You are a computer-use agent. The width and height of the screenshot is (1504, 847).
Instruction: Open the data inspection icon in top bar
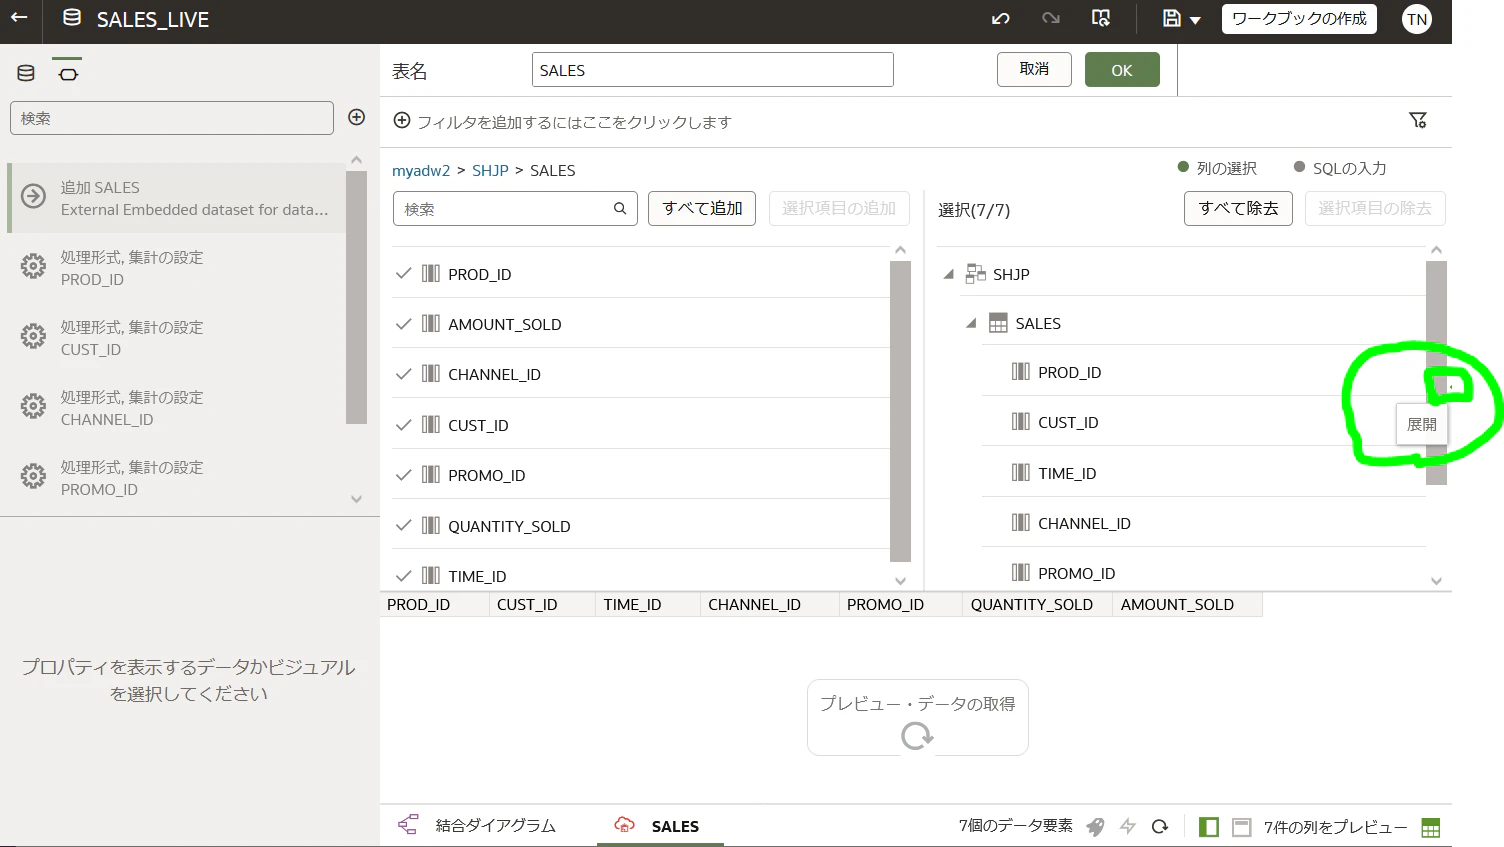1101,19
